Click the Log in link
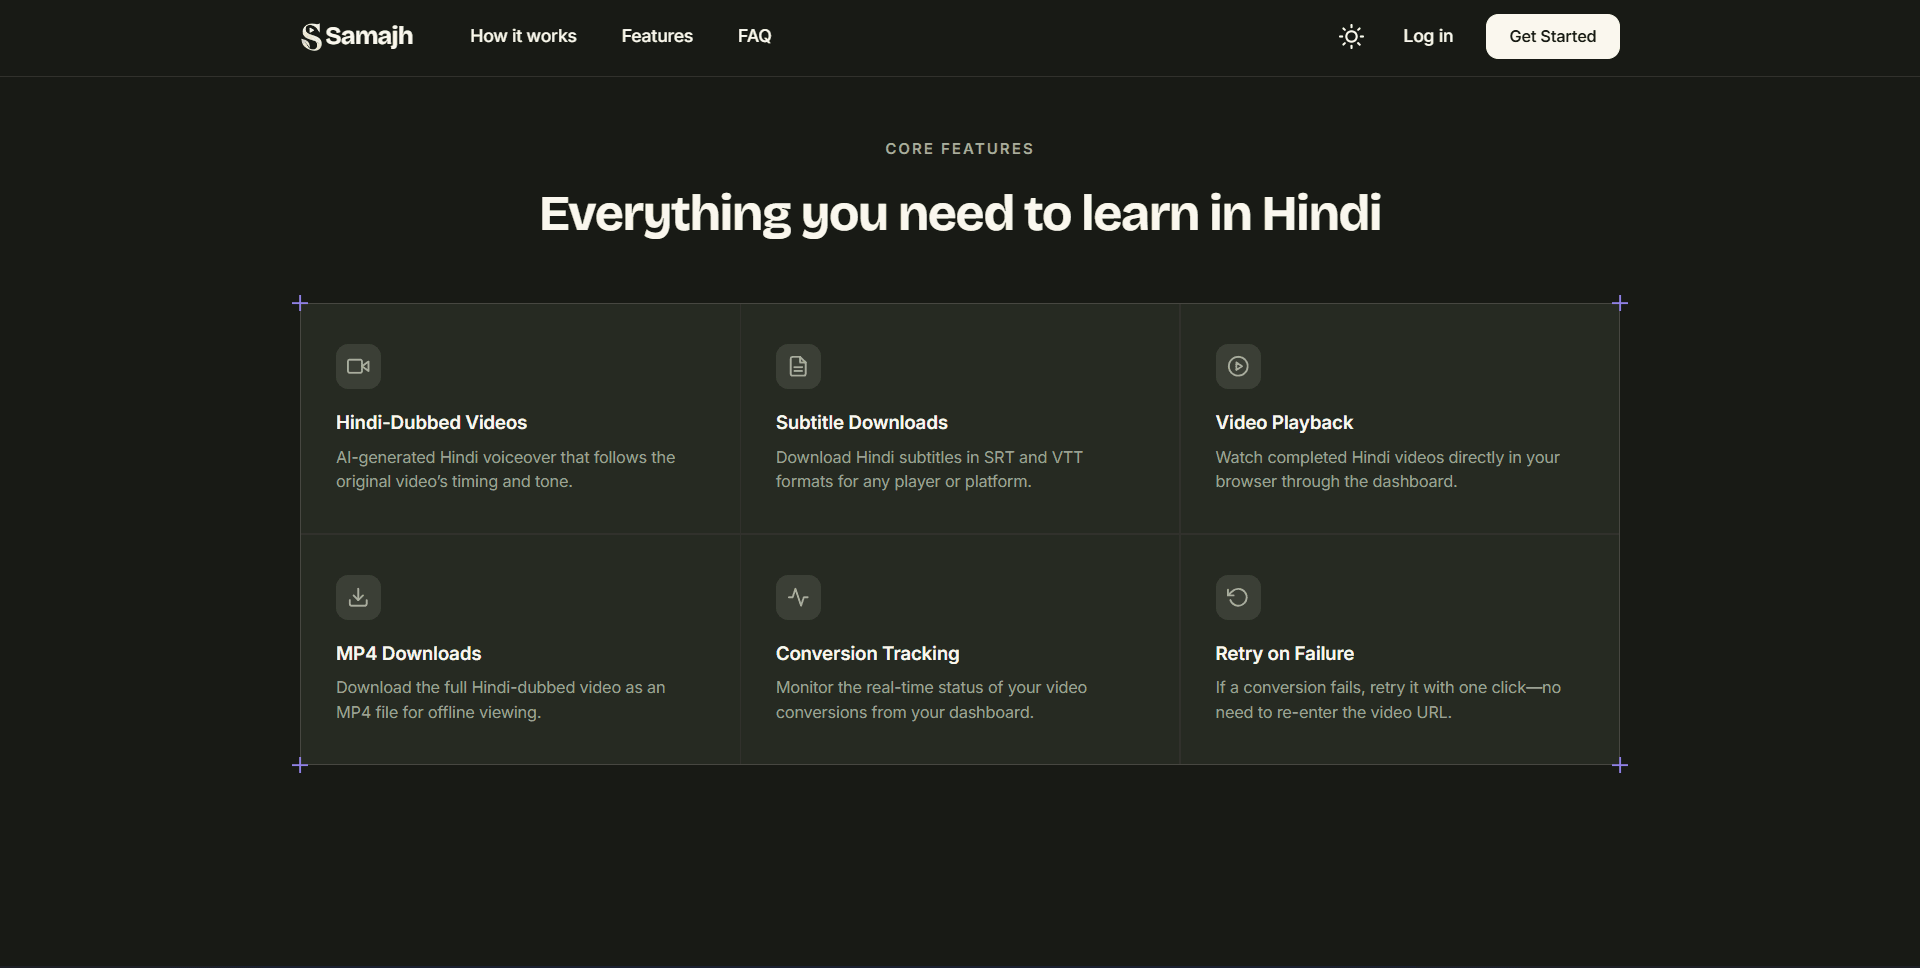The height and width of the screenshot is (968, 1920). point(1427,36)
